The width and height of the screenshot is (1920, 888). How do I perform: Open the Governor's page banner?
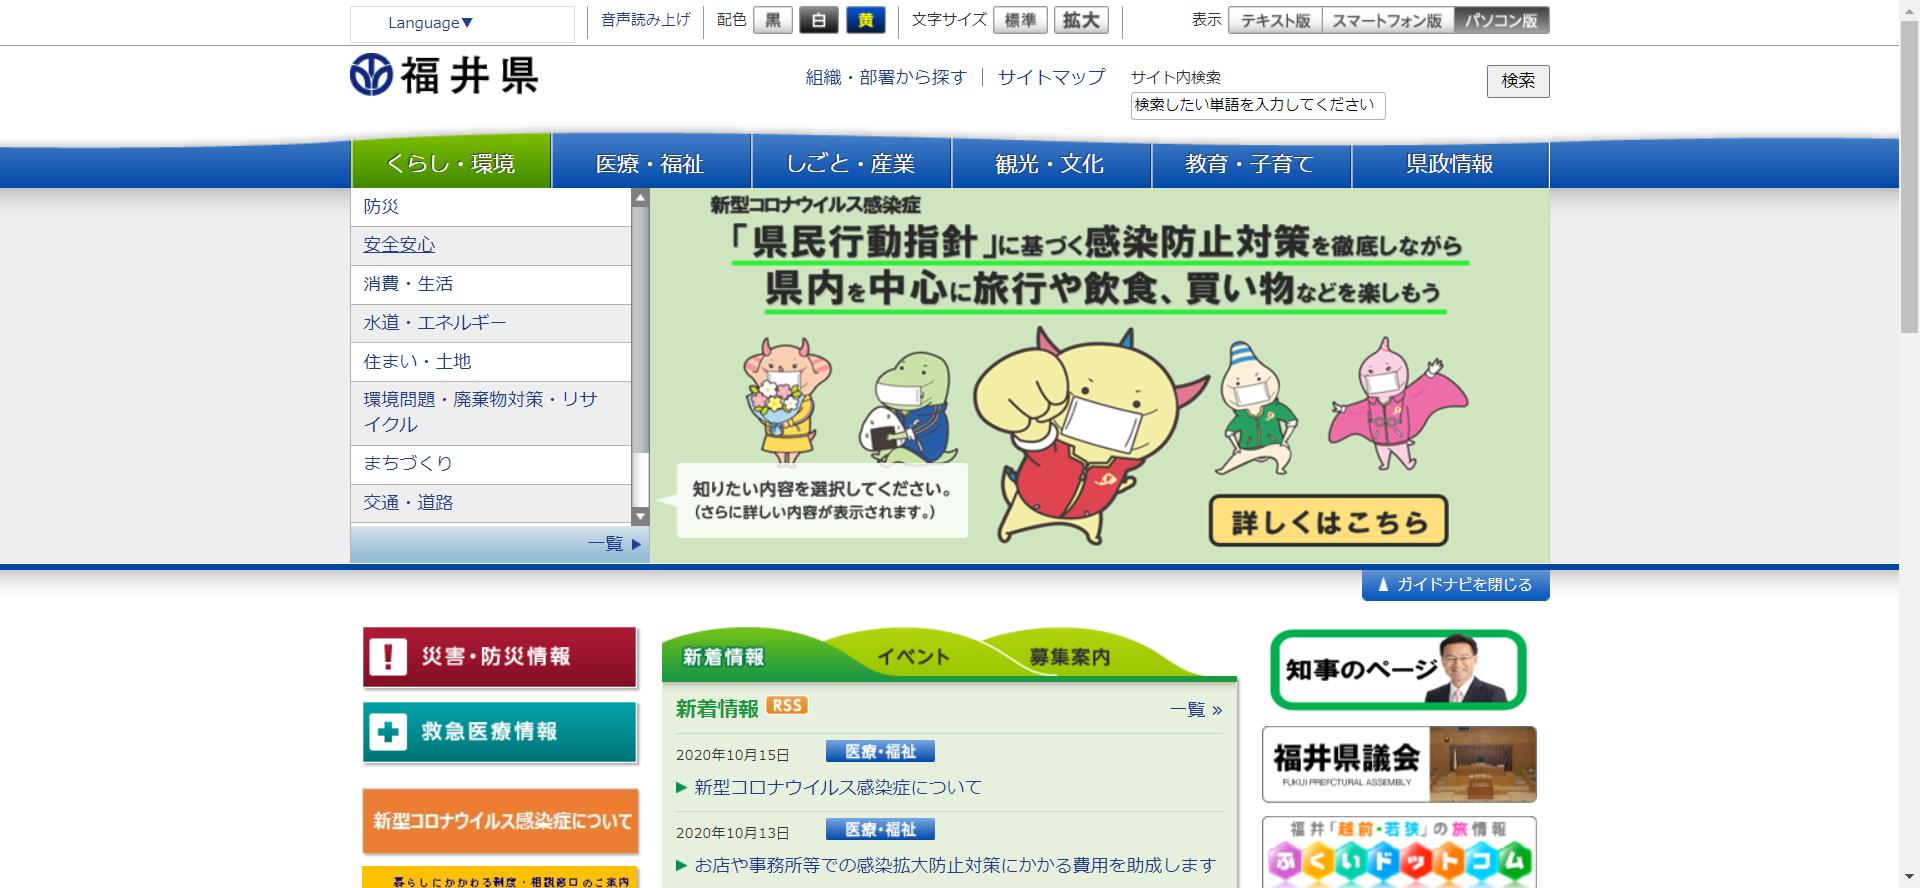point(1398,670)
